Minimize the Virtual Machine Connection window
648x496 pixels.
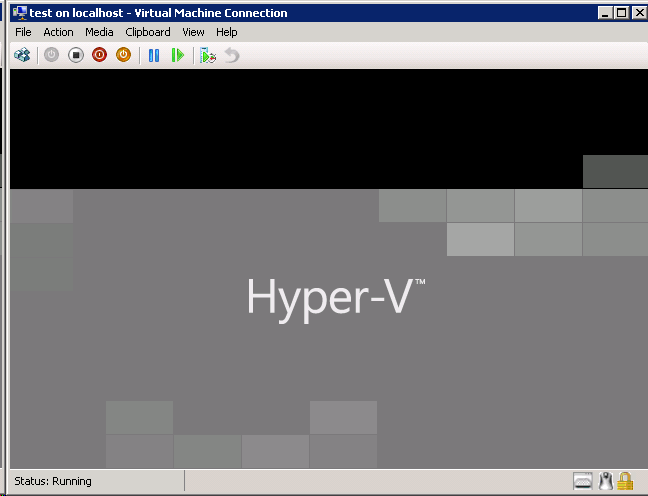[605, 13]
